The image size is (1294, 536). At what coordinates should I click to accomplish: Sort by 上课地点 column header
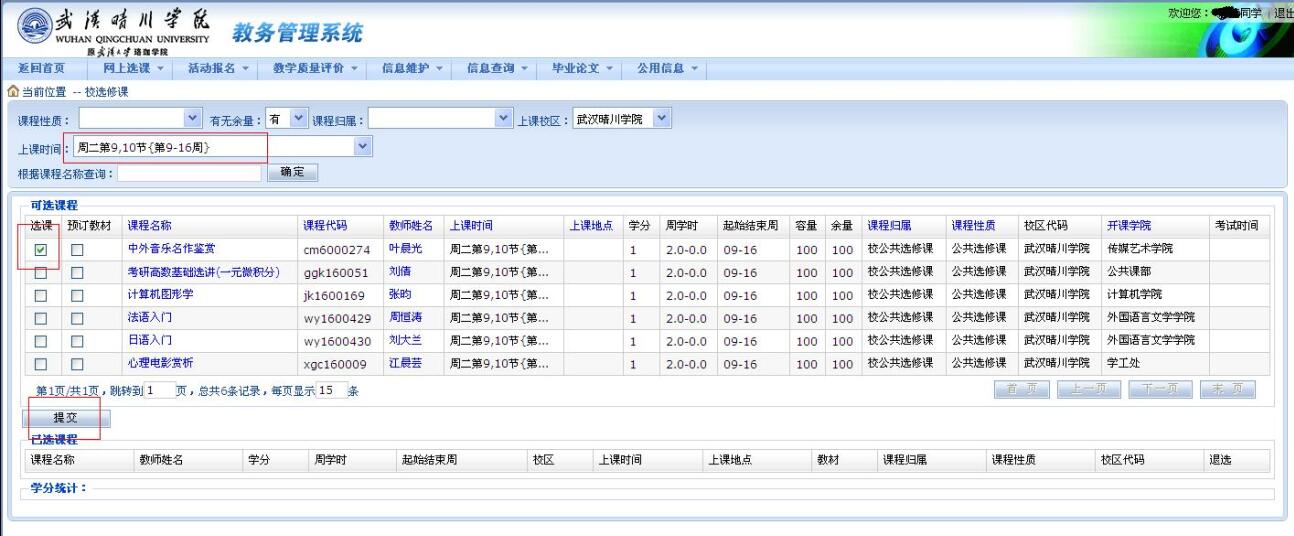[x=591, y=225]
